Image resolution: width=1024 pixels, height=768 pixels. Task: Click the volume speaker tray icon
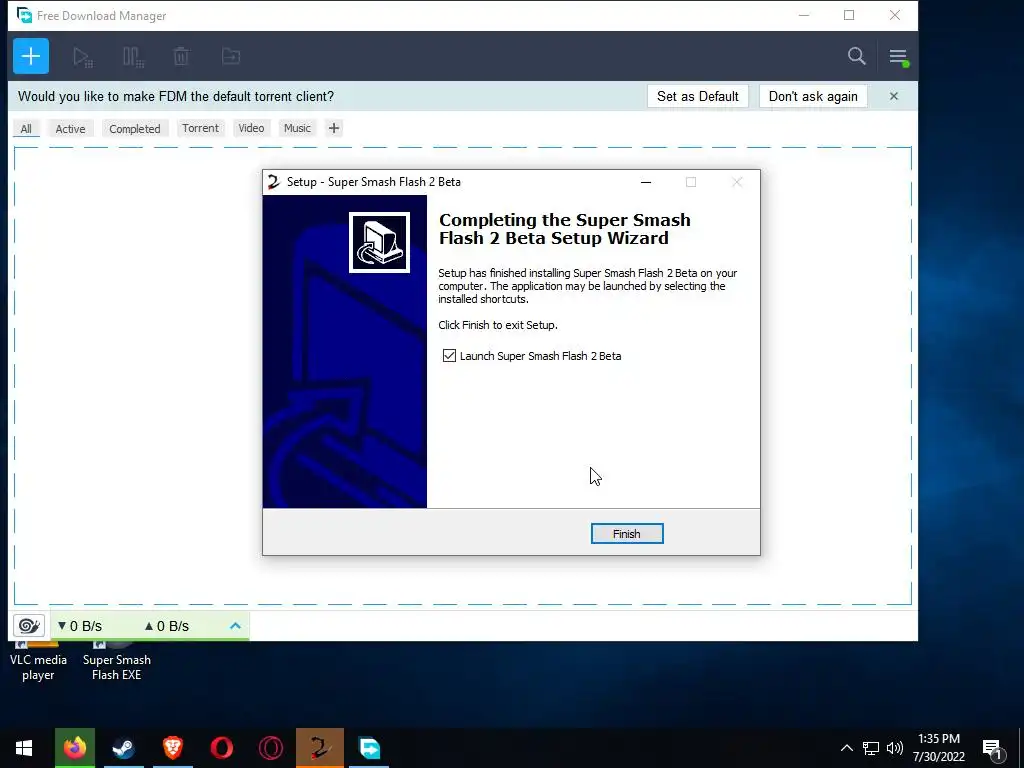click(895, 748)
